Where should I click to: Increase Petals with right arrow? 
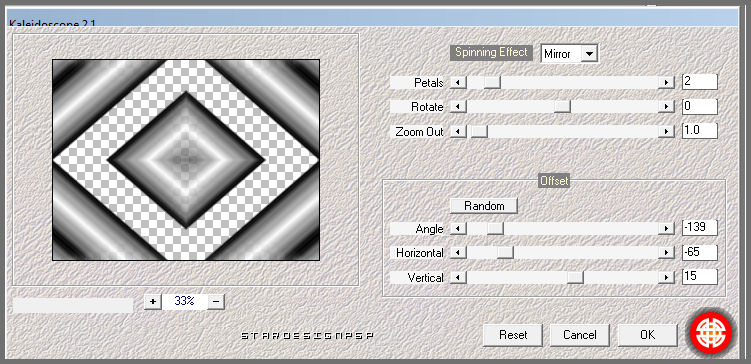[666, 83]
